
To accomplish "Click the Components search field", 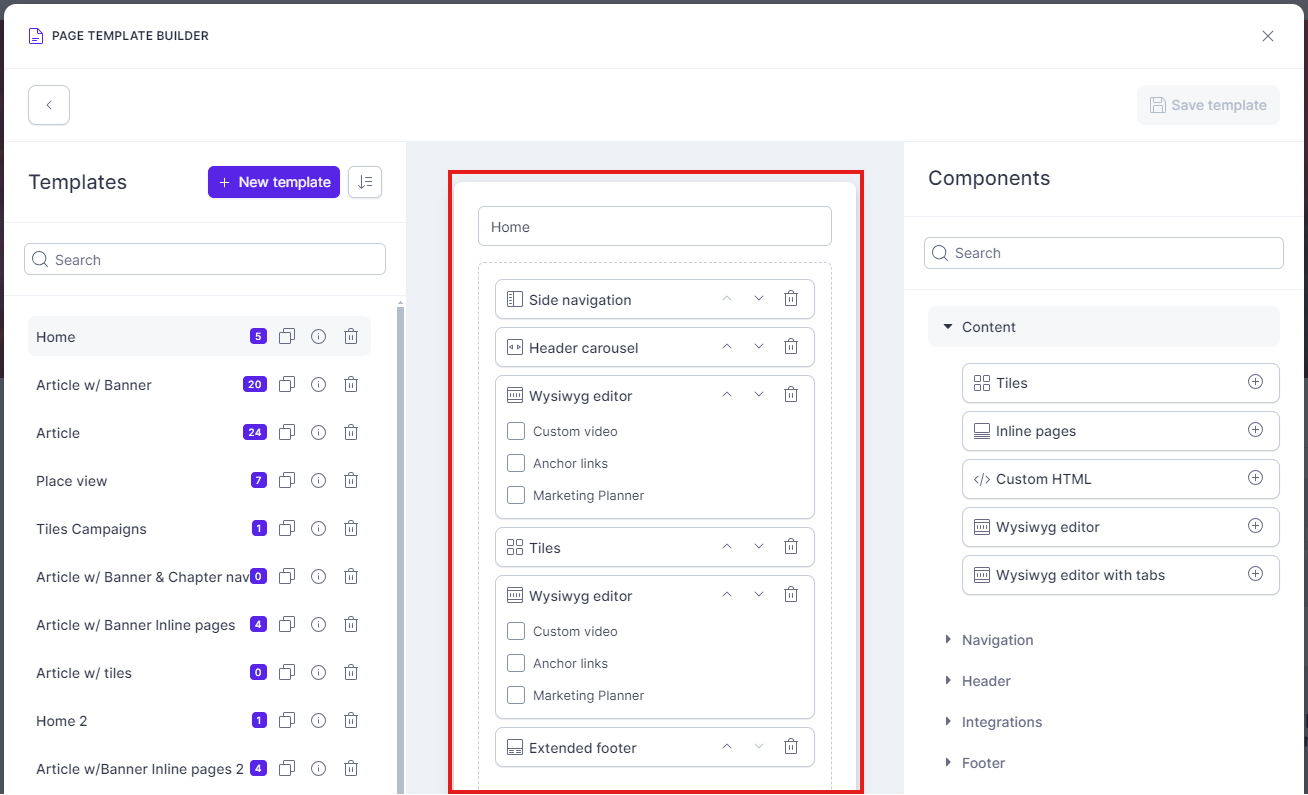I will pos(1103,252).
